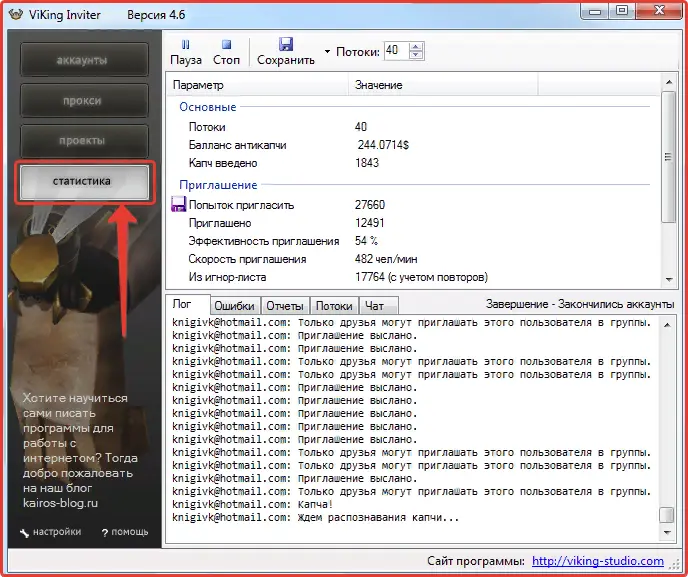Click the Pause icon in toolbar
688x577 pixels.
186,45
